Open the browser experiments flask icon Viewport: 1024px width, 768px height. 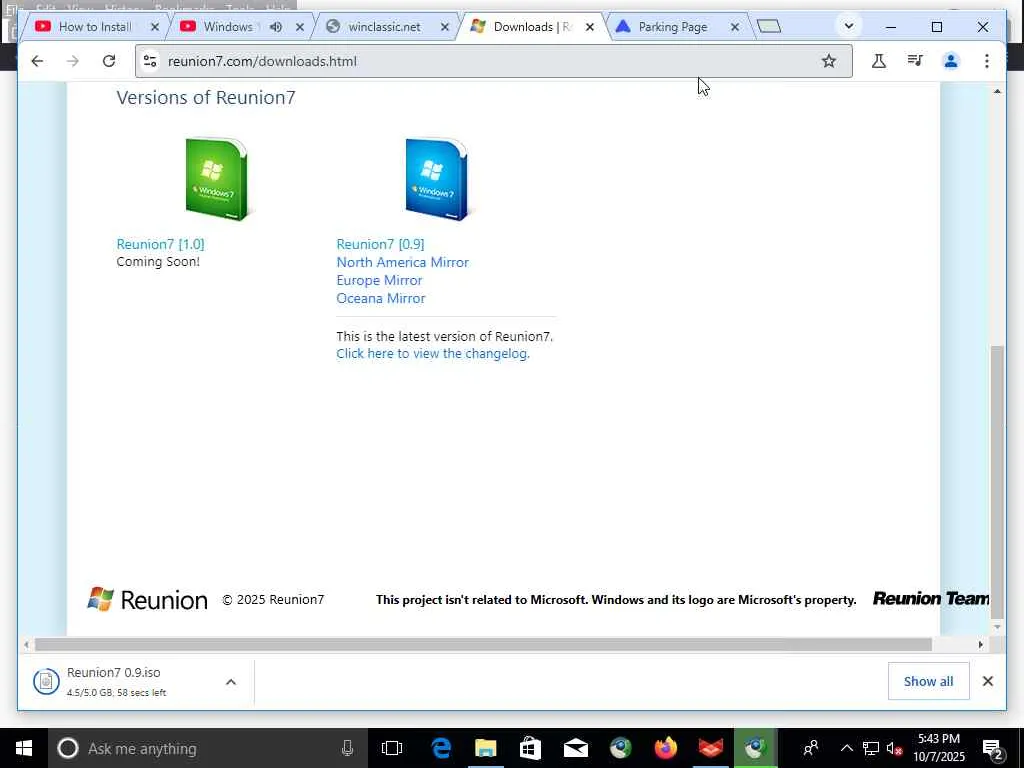879,61
